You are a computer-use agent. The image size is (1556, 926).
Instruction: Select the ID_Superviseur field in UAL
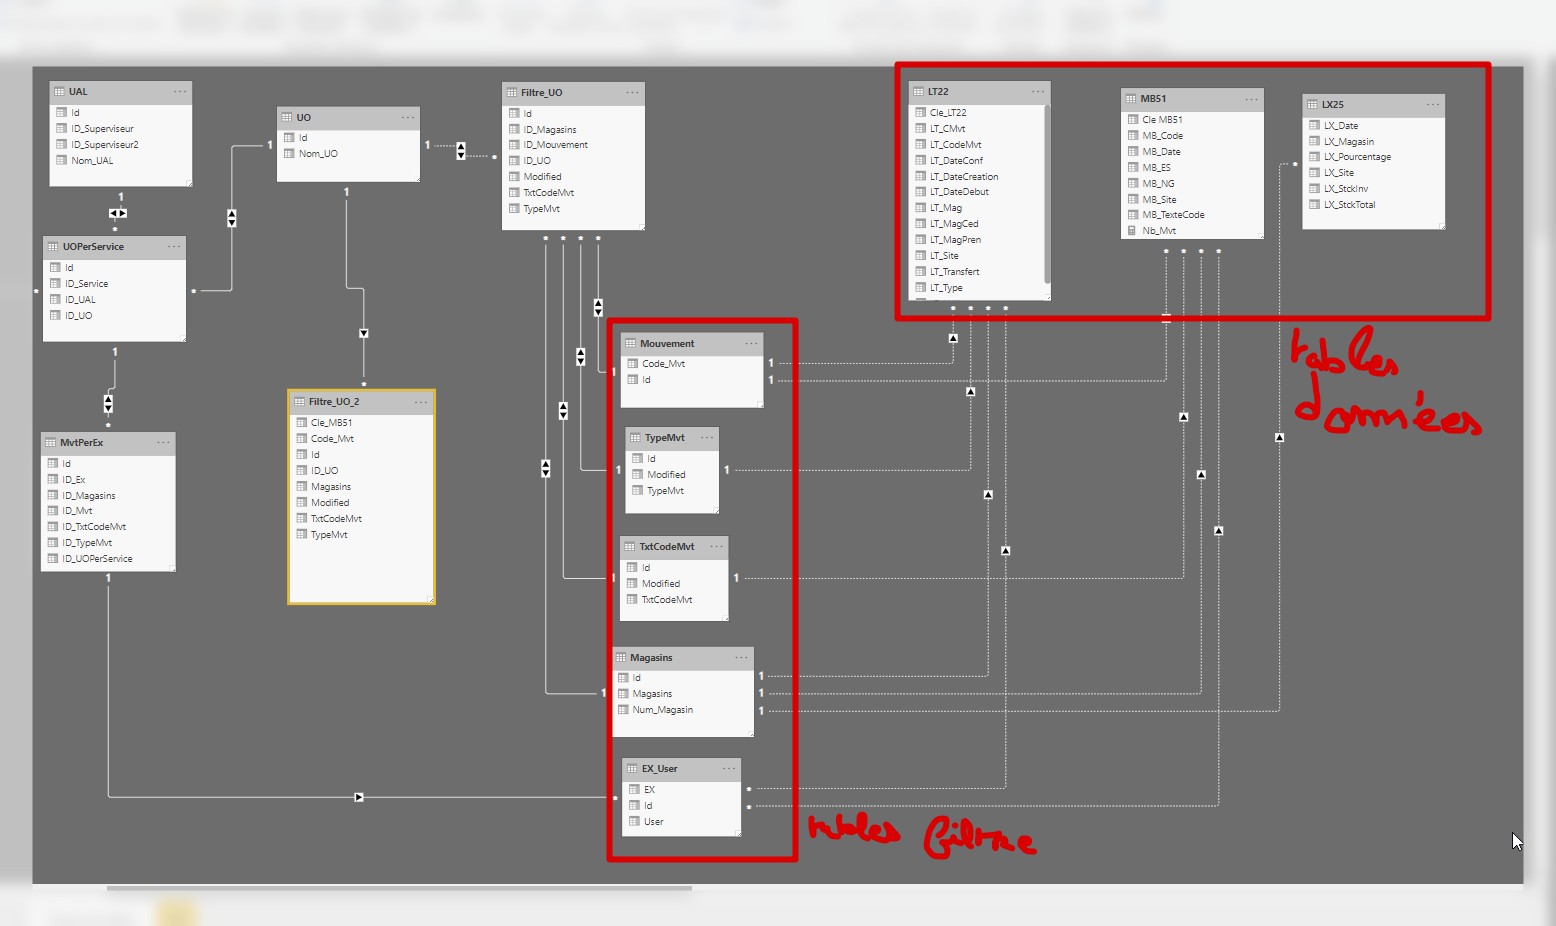tap(102, 128)
